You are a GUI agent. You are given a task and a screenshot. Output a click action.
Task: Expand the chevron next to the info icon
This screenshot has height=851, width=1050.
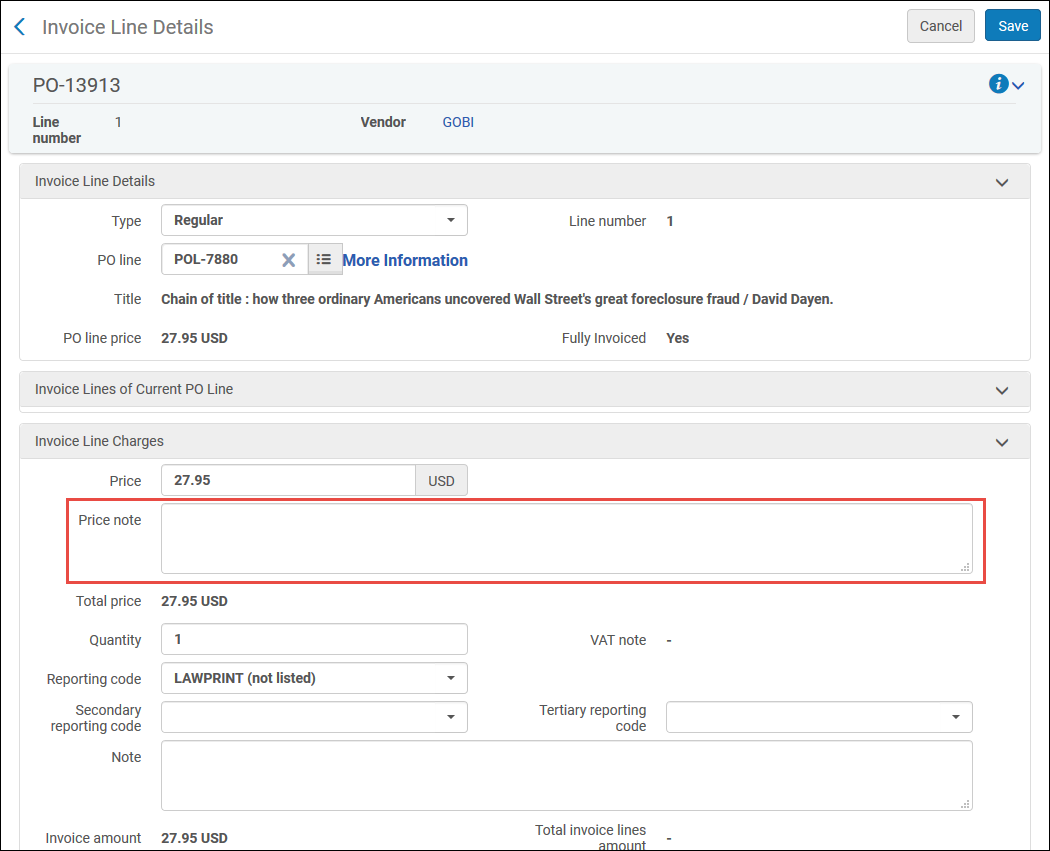(x=1018, y=86)
